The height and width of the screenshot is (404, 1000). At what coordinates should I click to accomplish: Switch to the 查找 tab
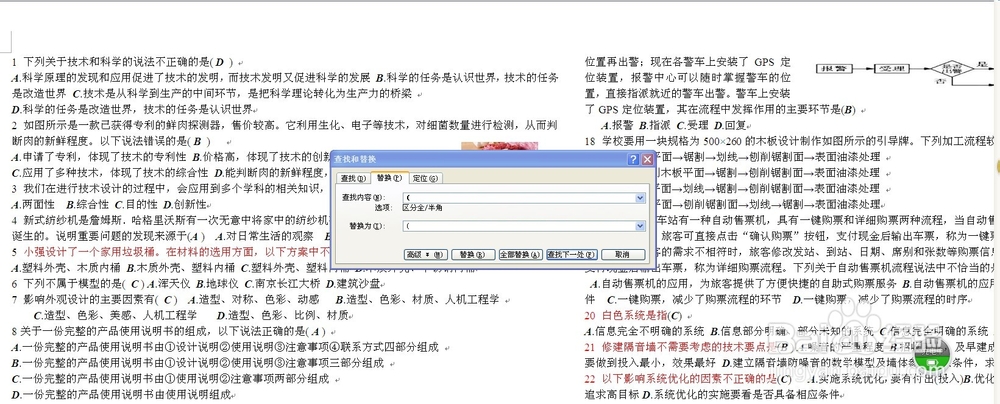[353, 178]
